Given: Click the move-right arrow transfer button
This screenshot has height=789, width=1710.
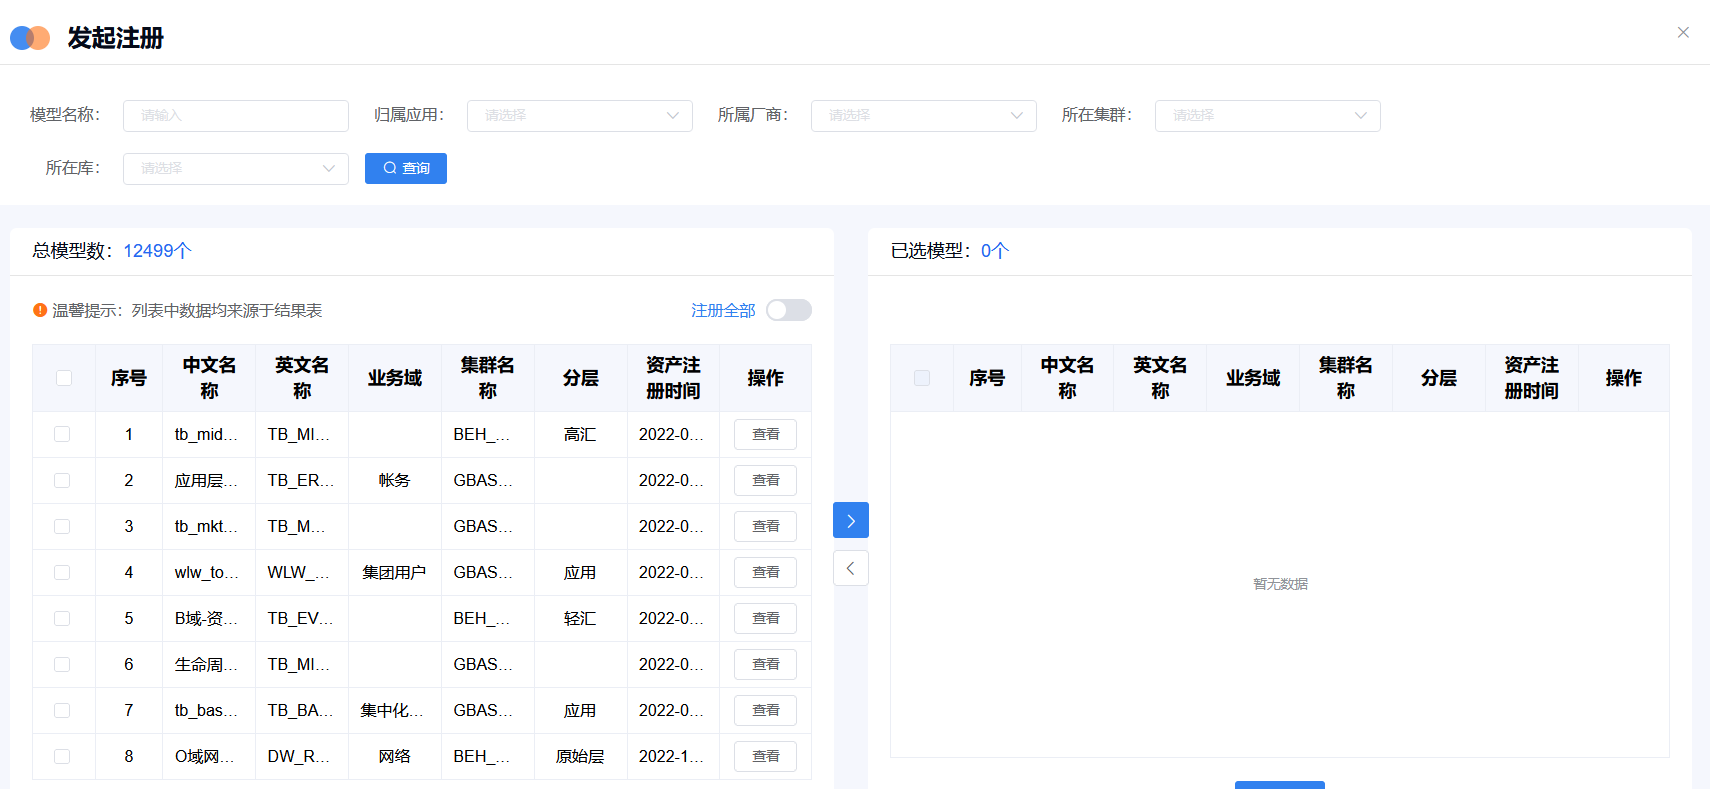Looking at the screenshot, I should [851, 520].
